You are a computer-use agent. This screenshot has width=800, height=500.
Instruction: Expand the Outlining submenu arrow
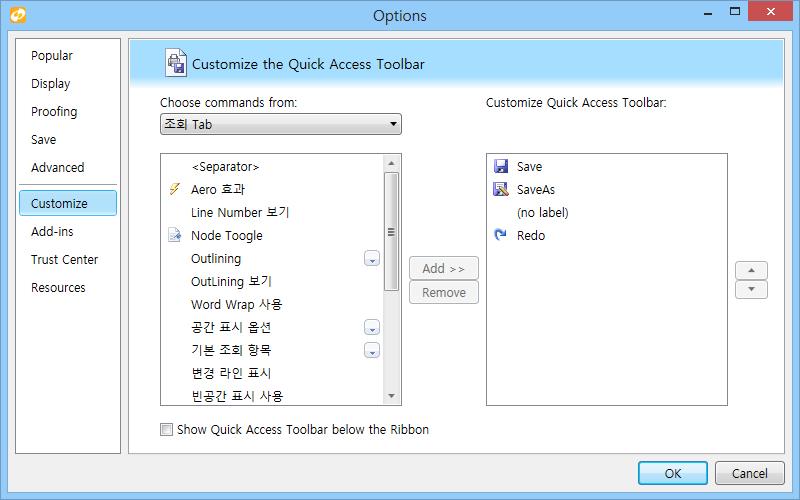pos(372,259)
